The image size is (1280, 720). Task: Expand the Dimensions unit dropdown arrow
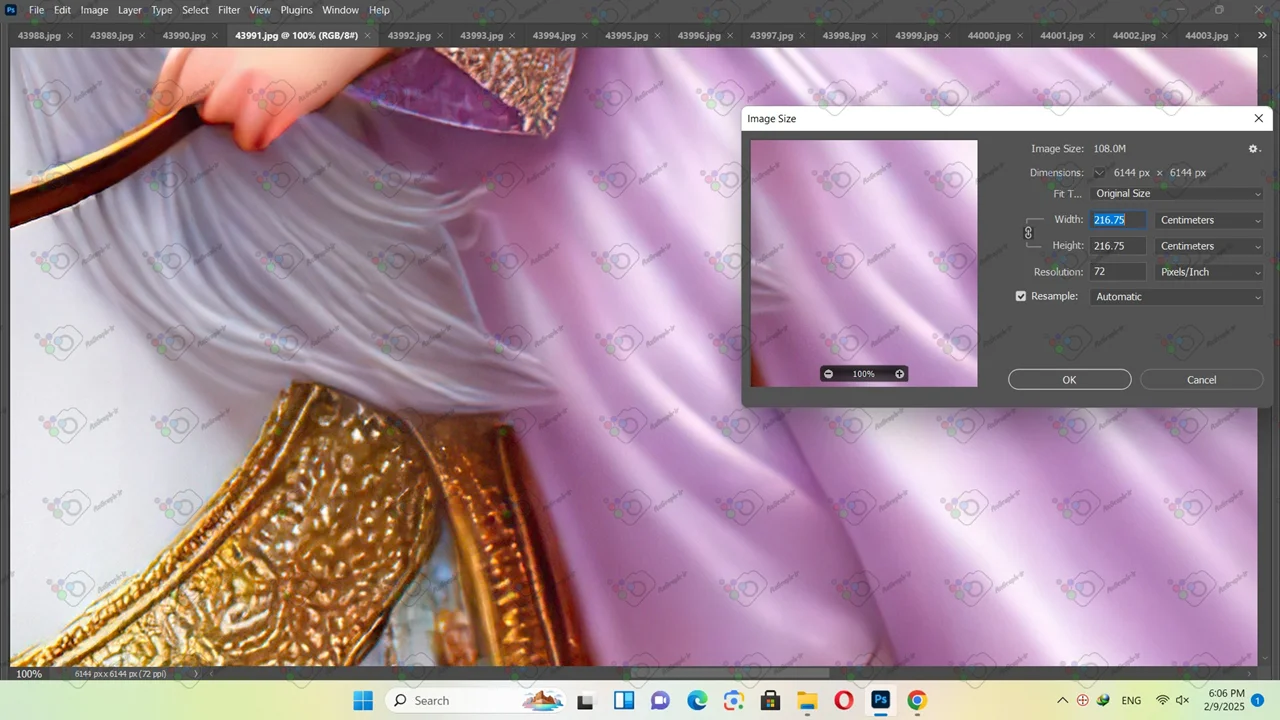[x=1099, y=173]
